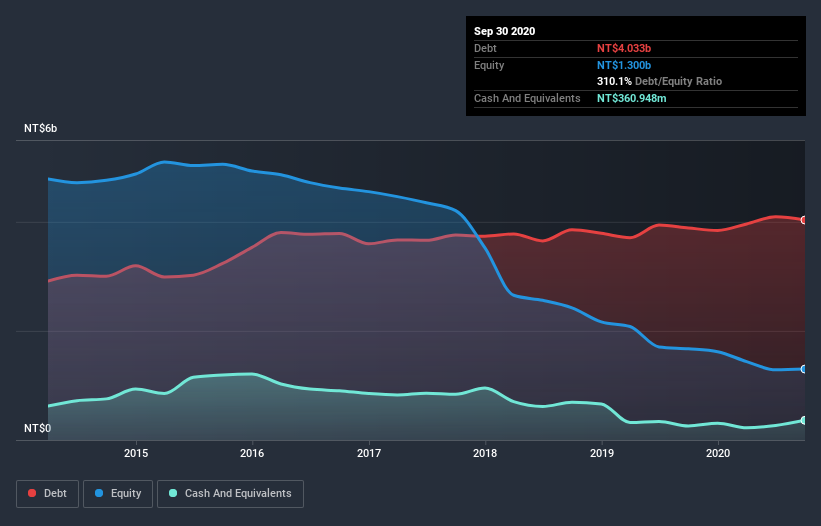
Task: Click the NT$4.033b debt value
Action: (624, 48)
